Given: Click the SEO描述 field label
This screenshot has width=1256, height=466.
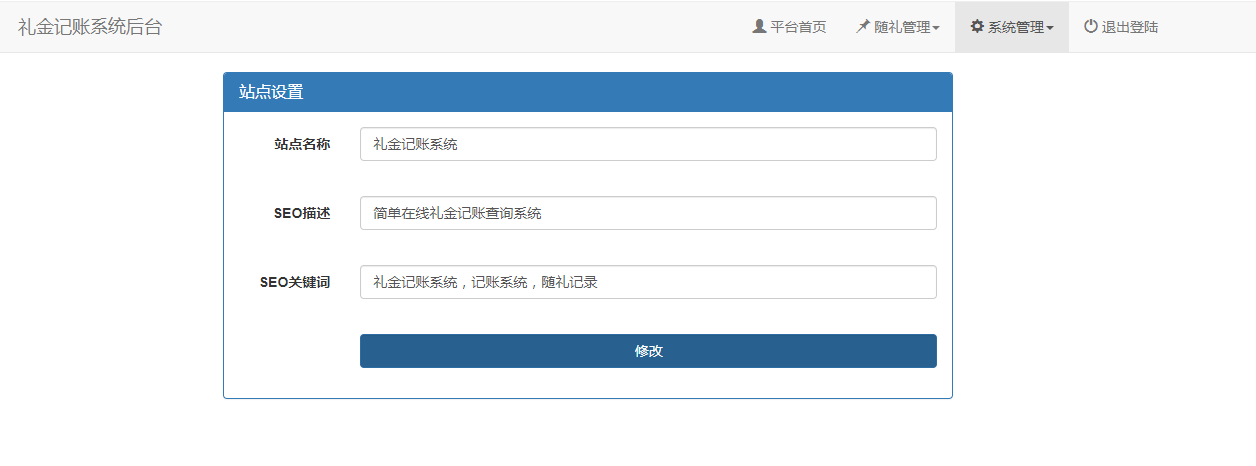Looking at the screenshot, I should (302, 213).
